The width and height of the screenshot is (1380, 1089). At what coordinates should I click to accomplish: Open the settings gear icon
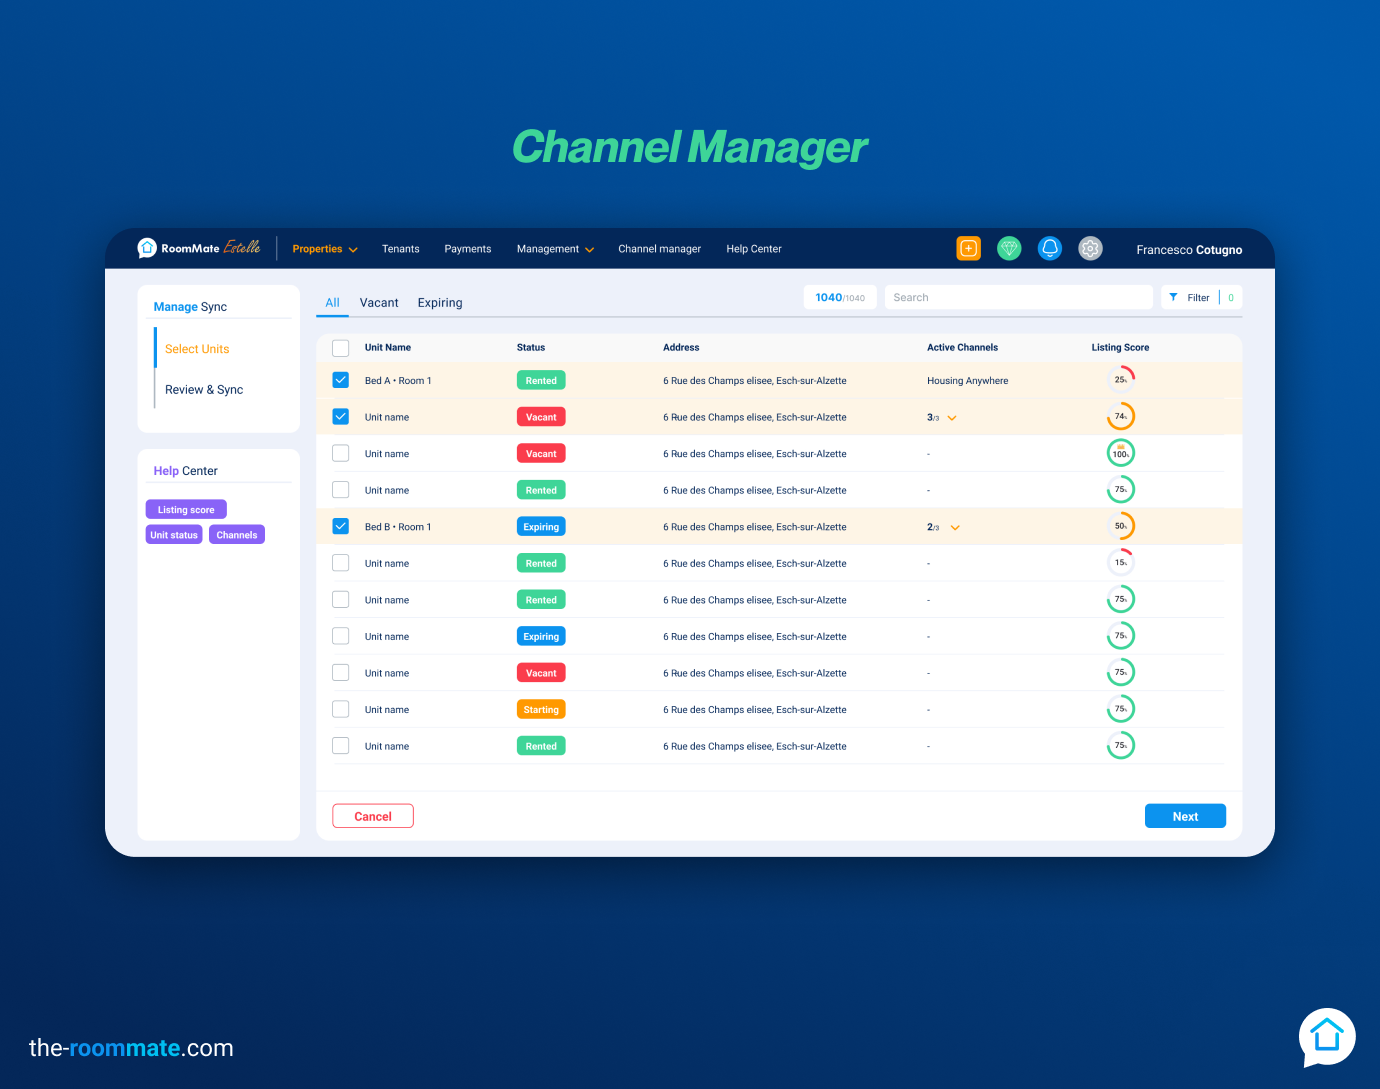(x=1090, y=249)
